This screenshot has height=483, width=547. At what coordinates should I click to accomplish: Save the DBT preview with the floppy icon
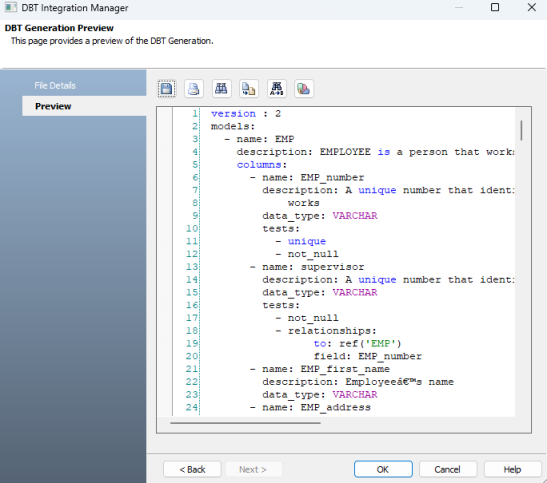click(166, 89)
